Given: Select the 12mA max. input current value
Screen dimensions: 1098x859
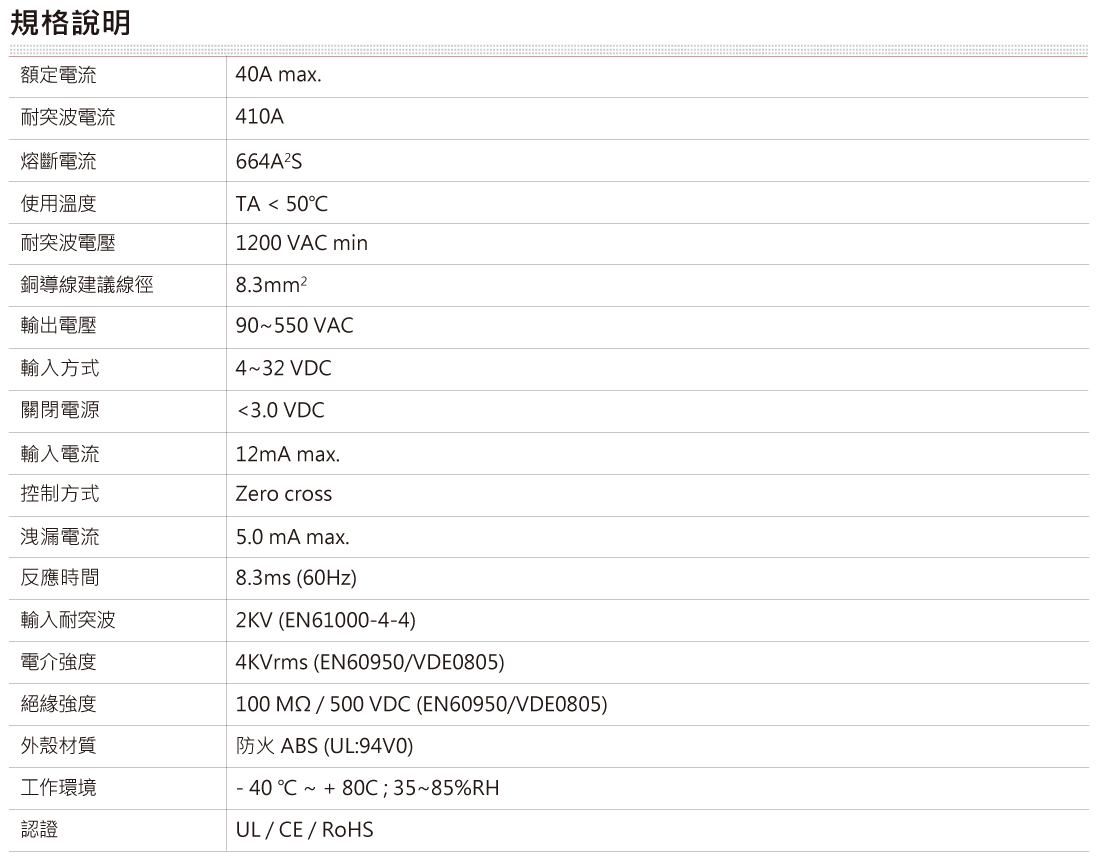Looking at the screenshot, I should (x=288, y=455).
